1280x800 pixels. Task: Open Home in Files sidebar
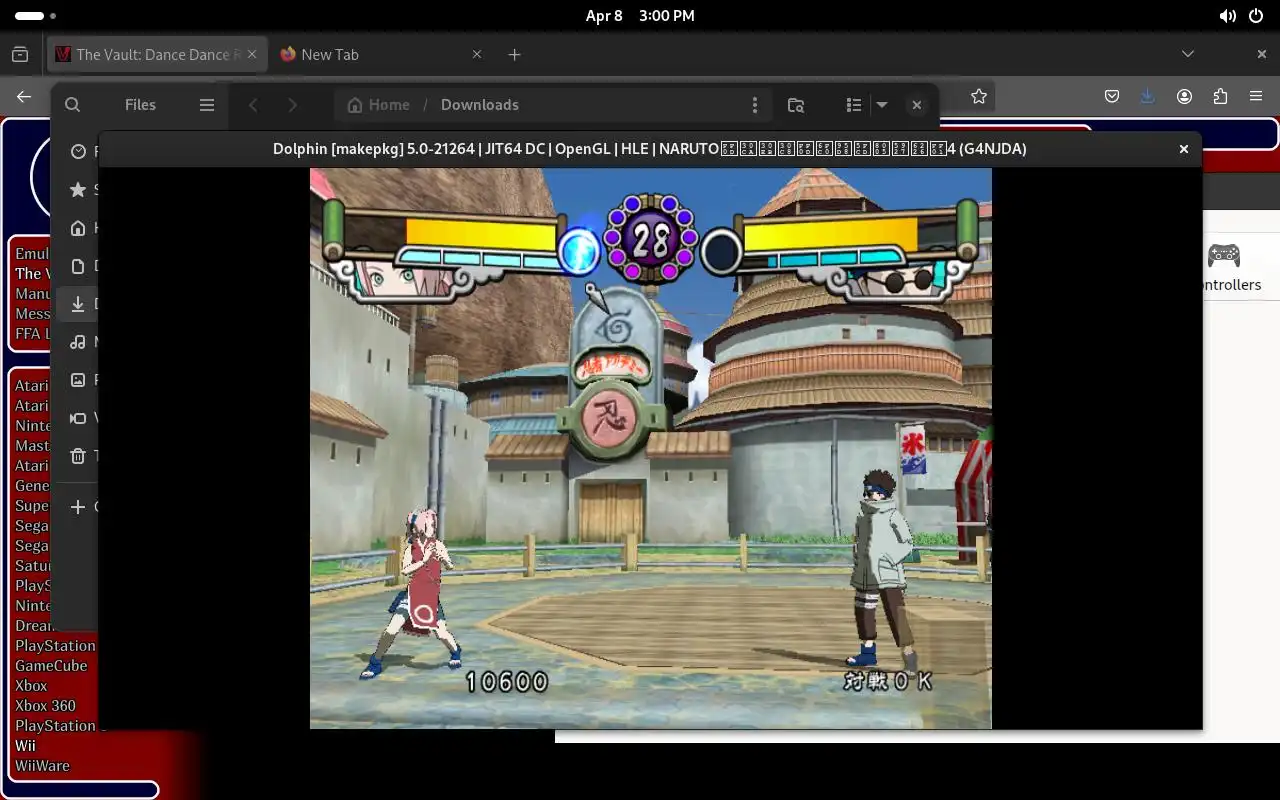[x=78, y=228]
